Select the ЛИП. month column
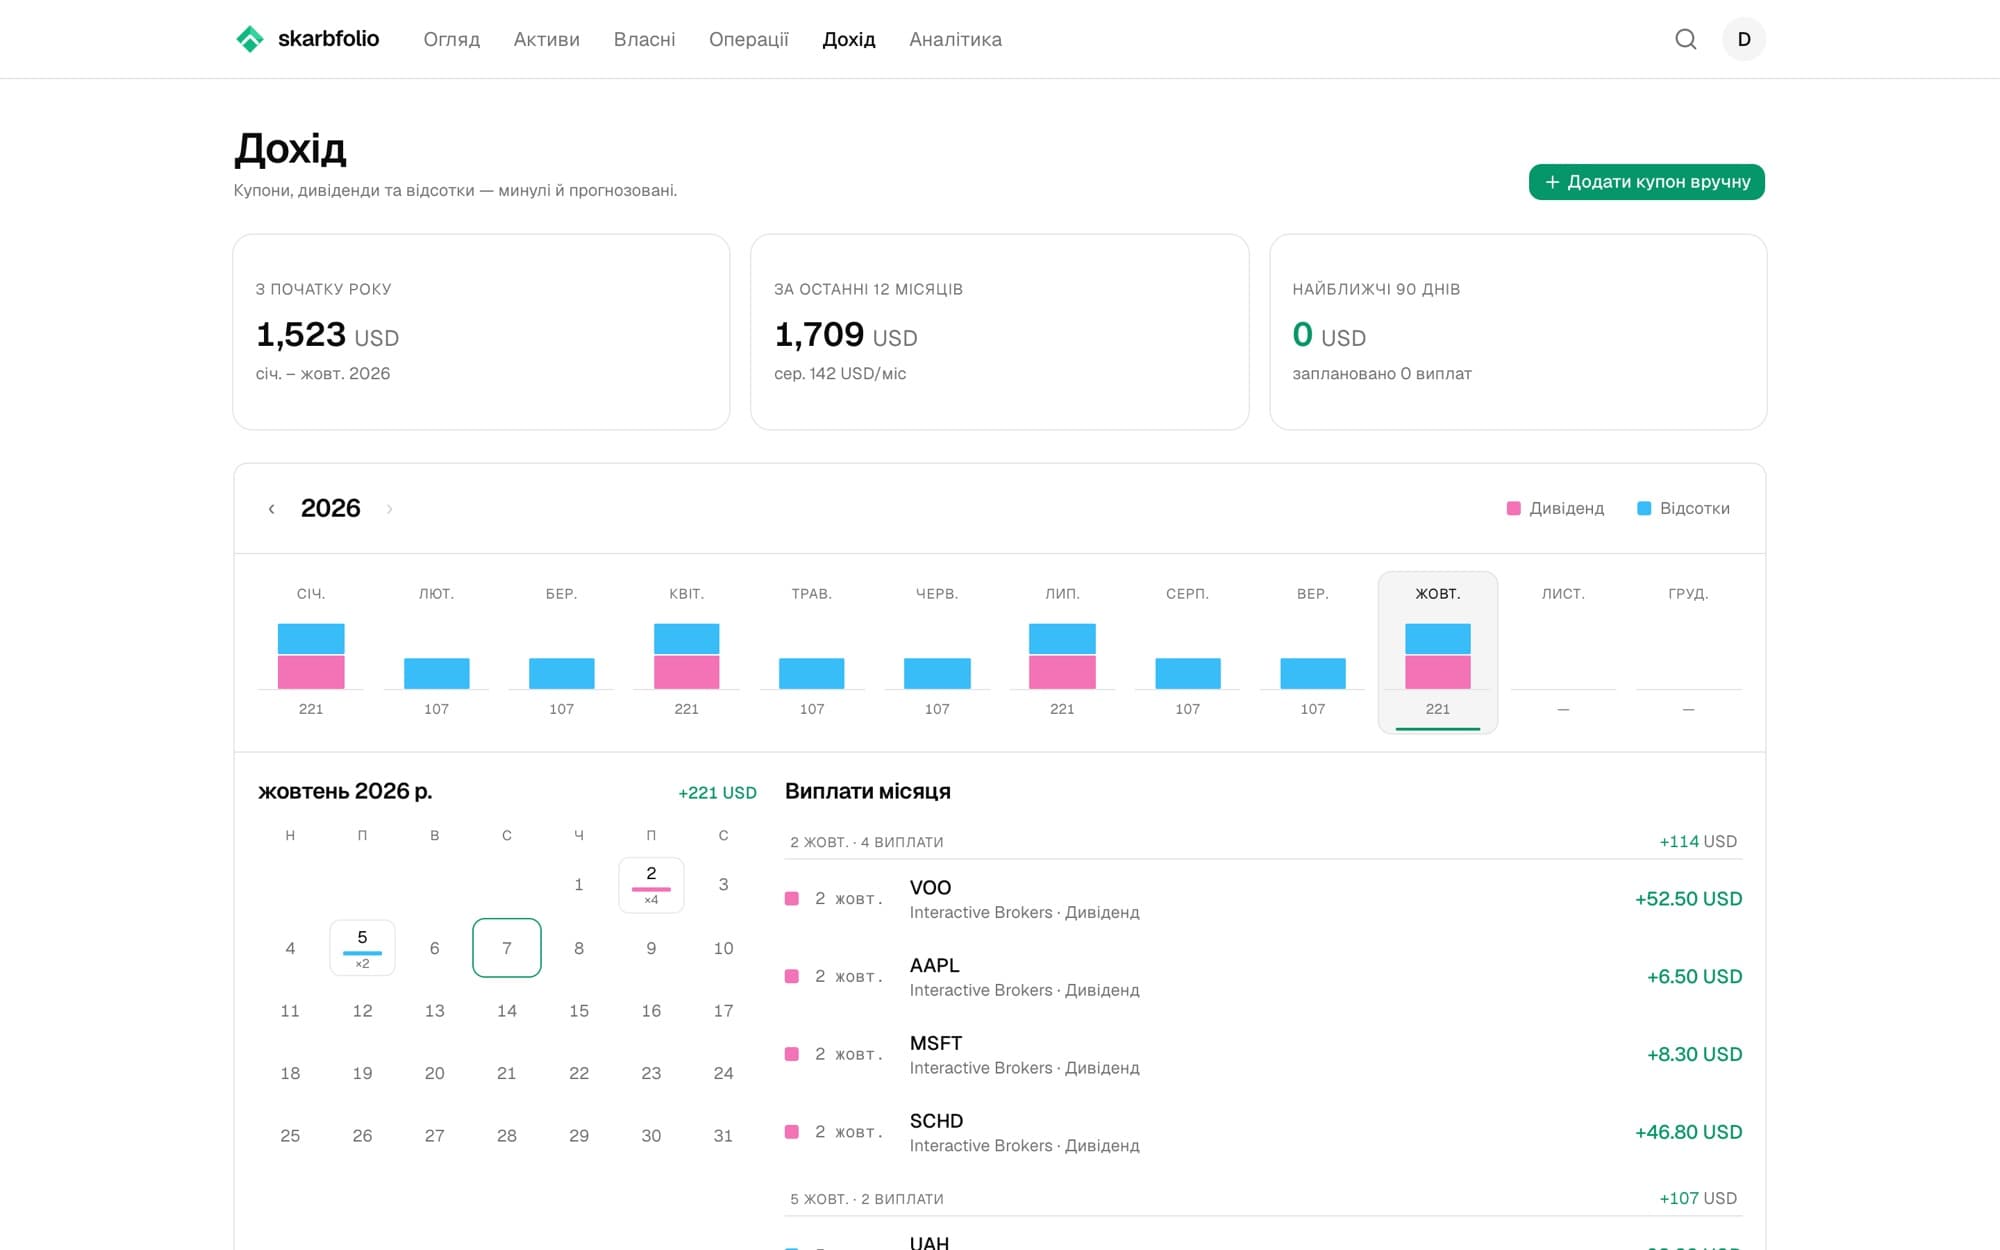The width and height of the screenshot is (2000, 1250). point(1062,652)
